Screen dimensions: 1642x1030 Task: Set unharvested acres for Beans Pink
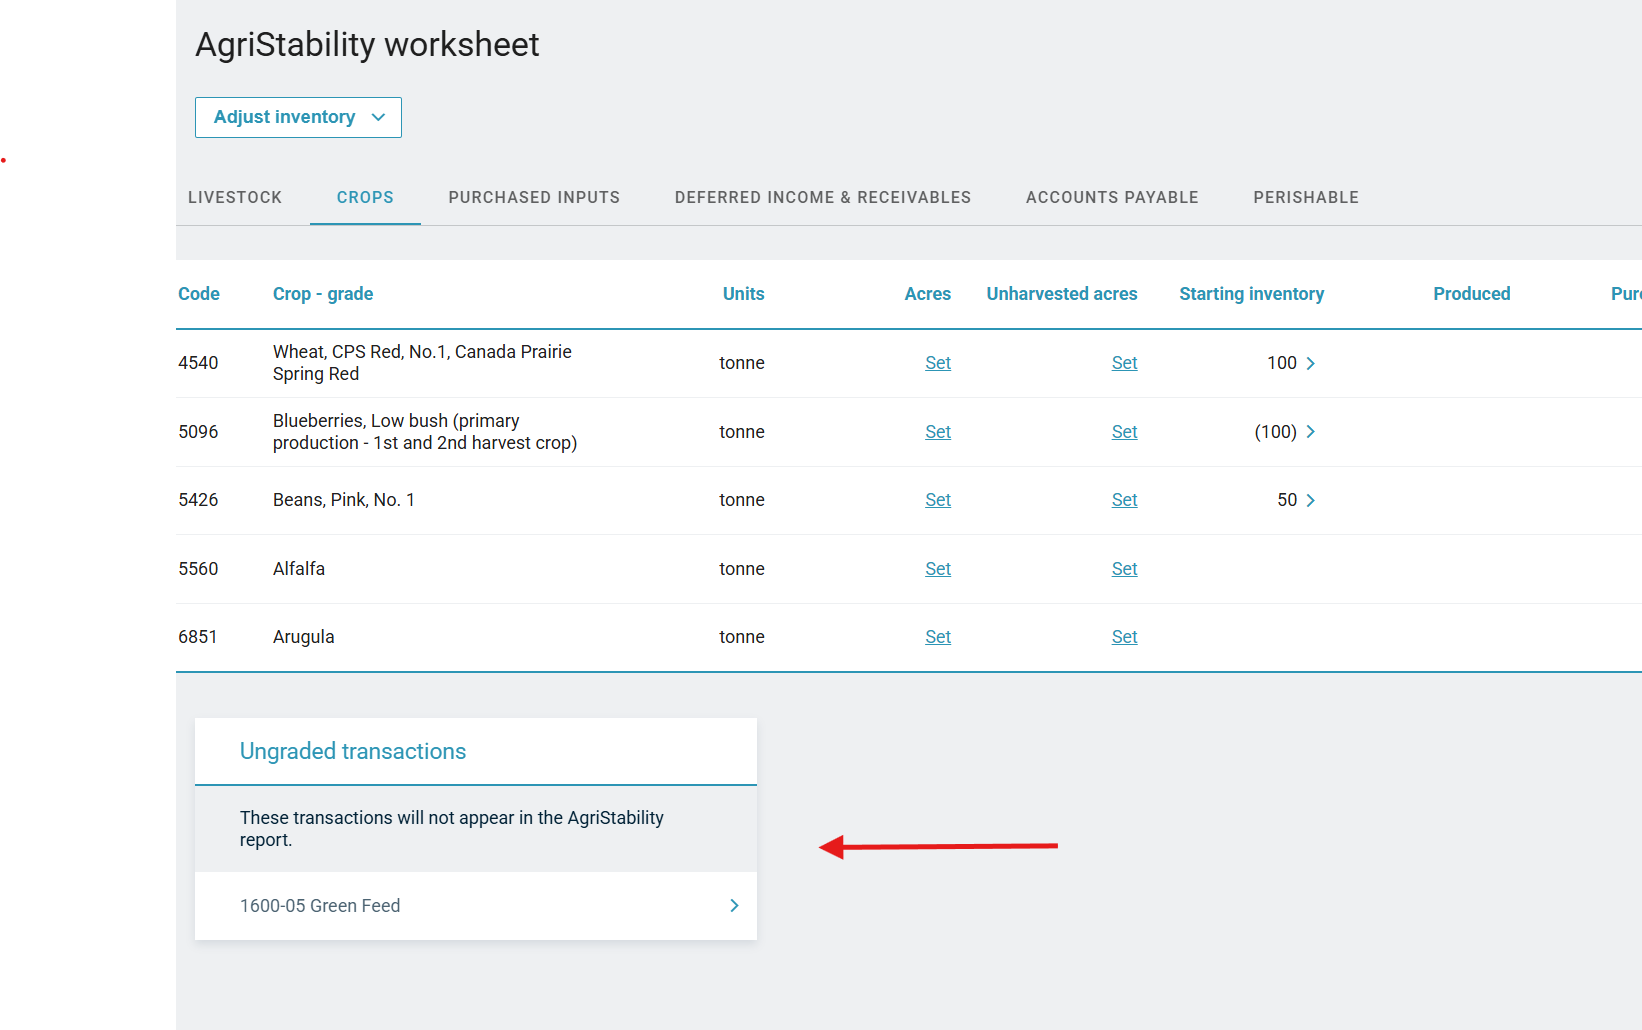pyautogui.click(x=1124, y=500)
